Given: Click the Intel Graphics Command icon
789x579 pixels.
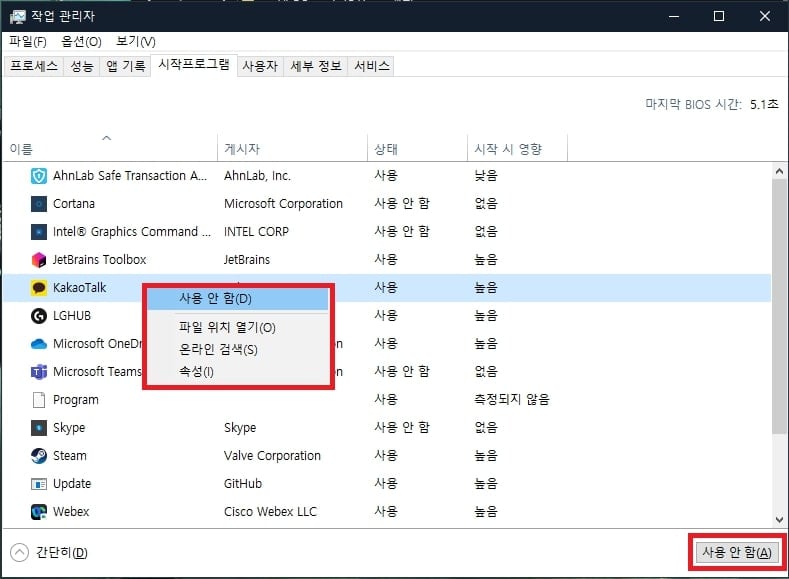Looking at the screenshot, I should pyautogui.click(x=39, y=232).
